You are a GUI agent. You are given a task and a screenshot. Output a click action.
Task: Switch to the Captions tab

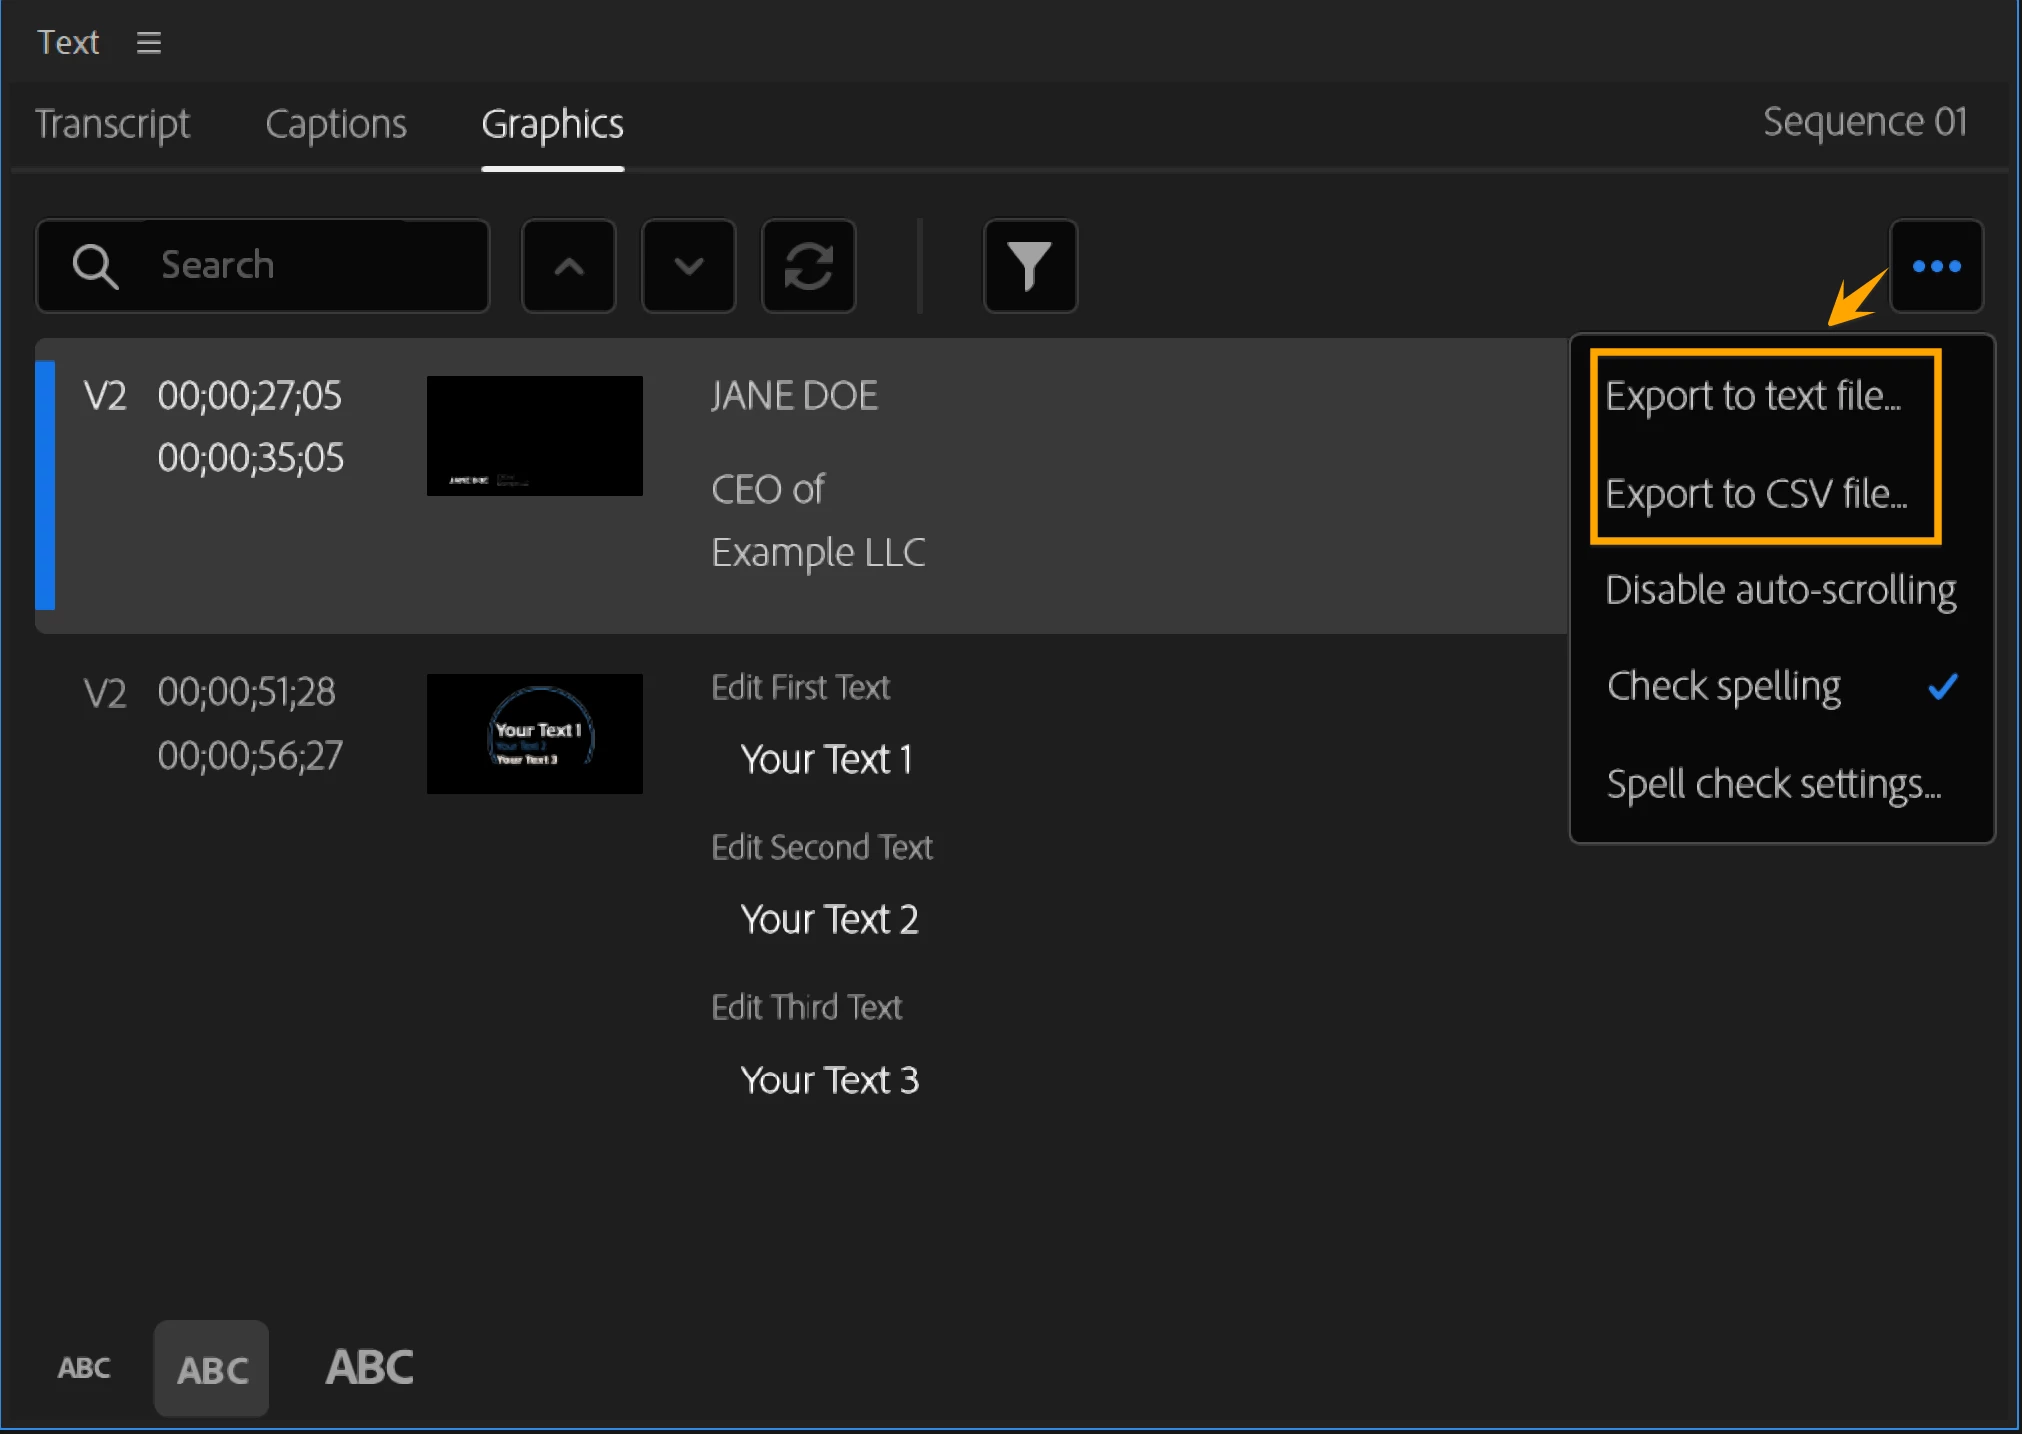(x=336, y=124)
